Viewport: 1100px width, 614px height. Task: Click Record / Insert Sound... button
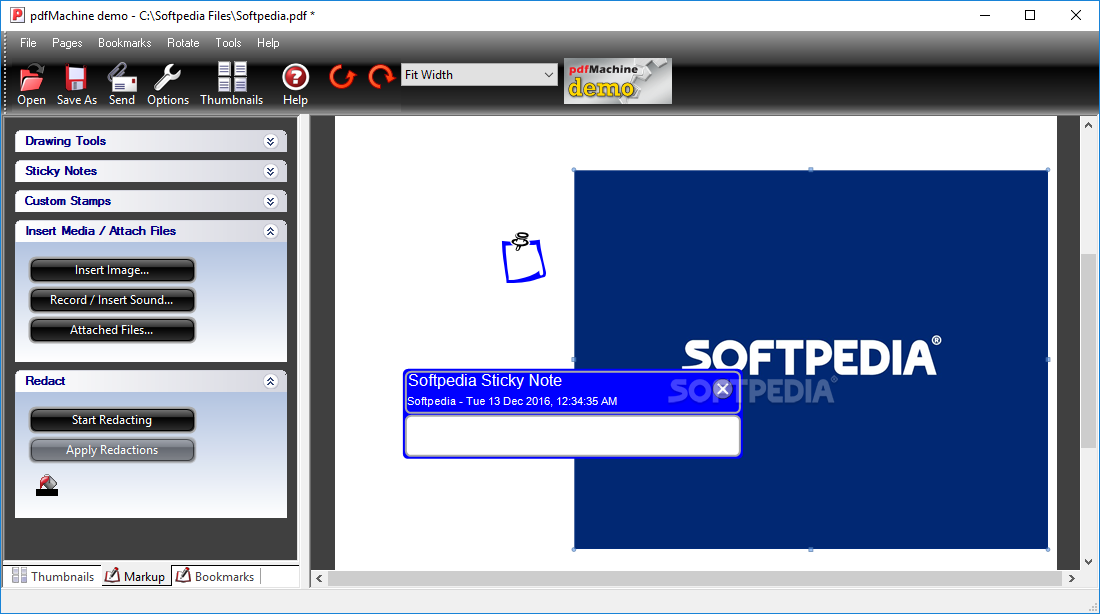[112, 300]
